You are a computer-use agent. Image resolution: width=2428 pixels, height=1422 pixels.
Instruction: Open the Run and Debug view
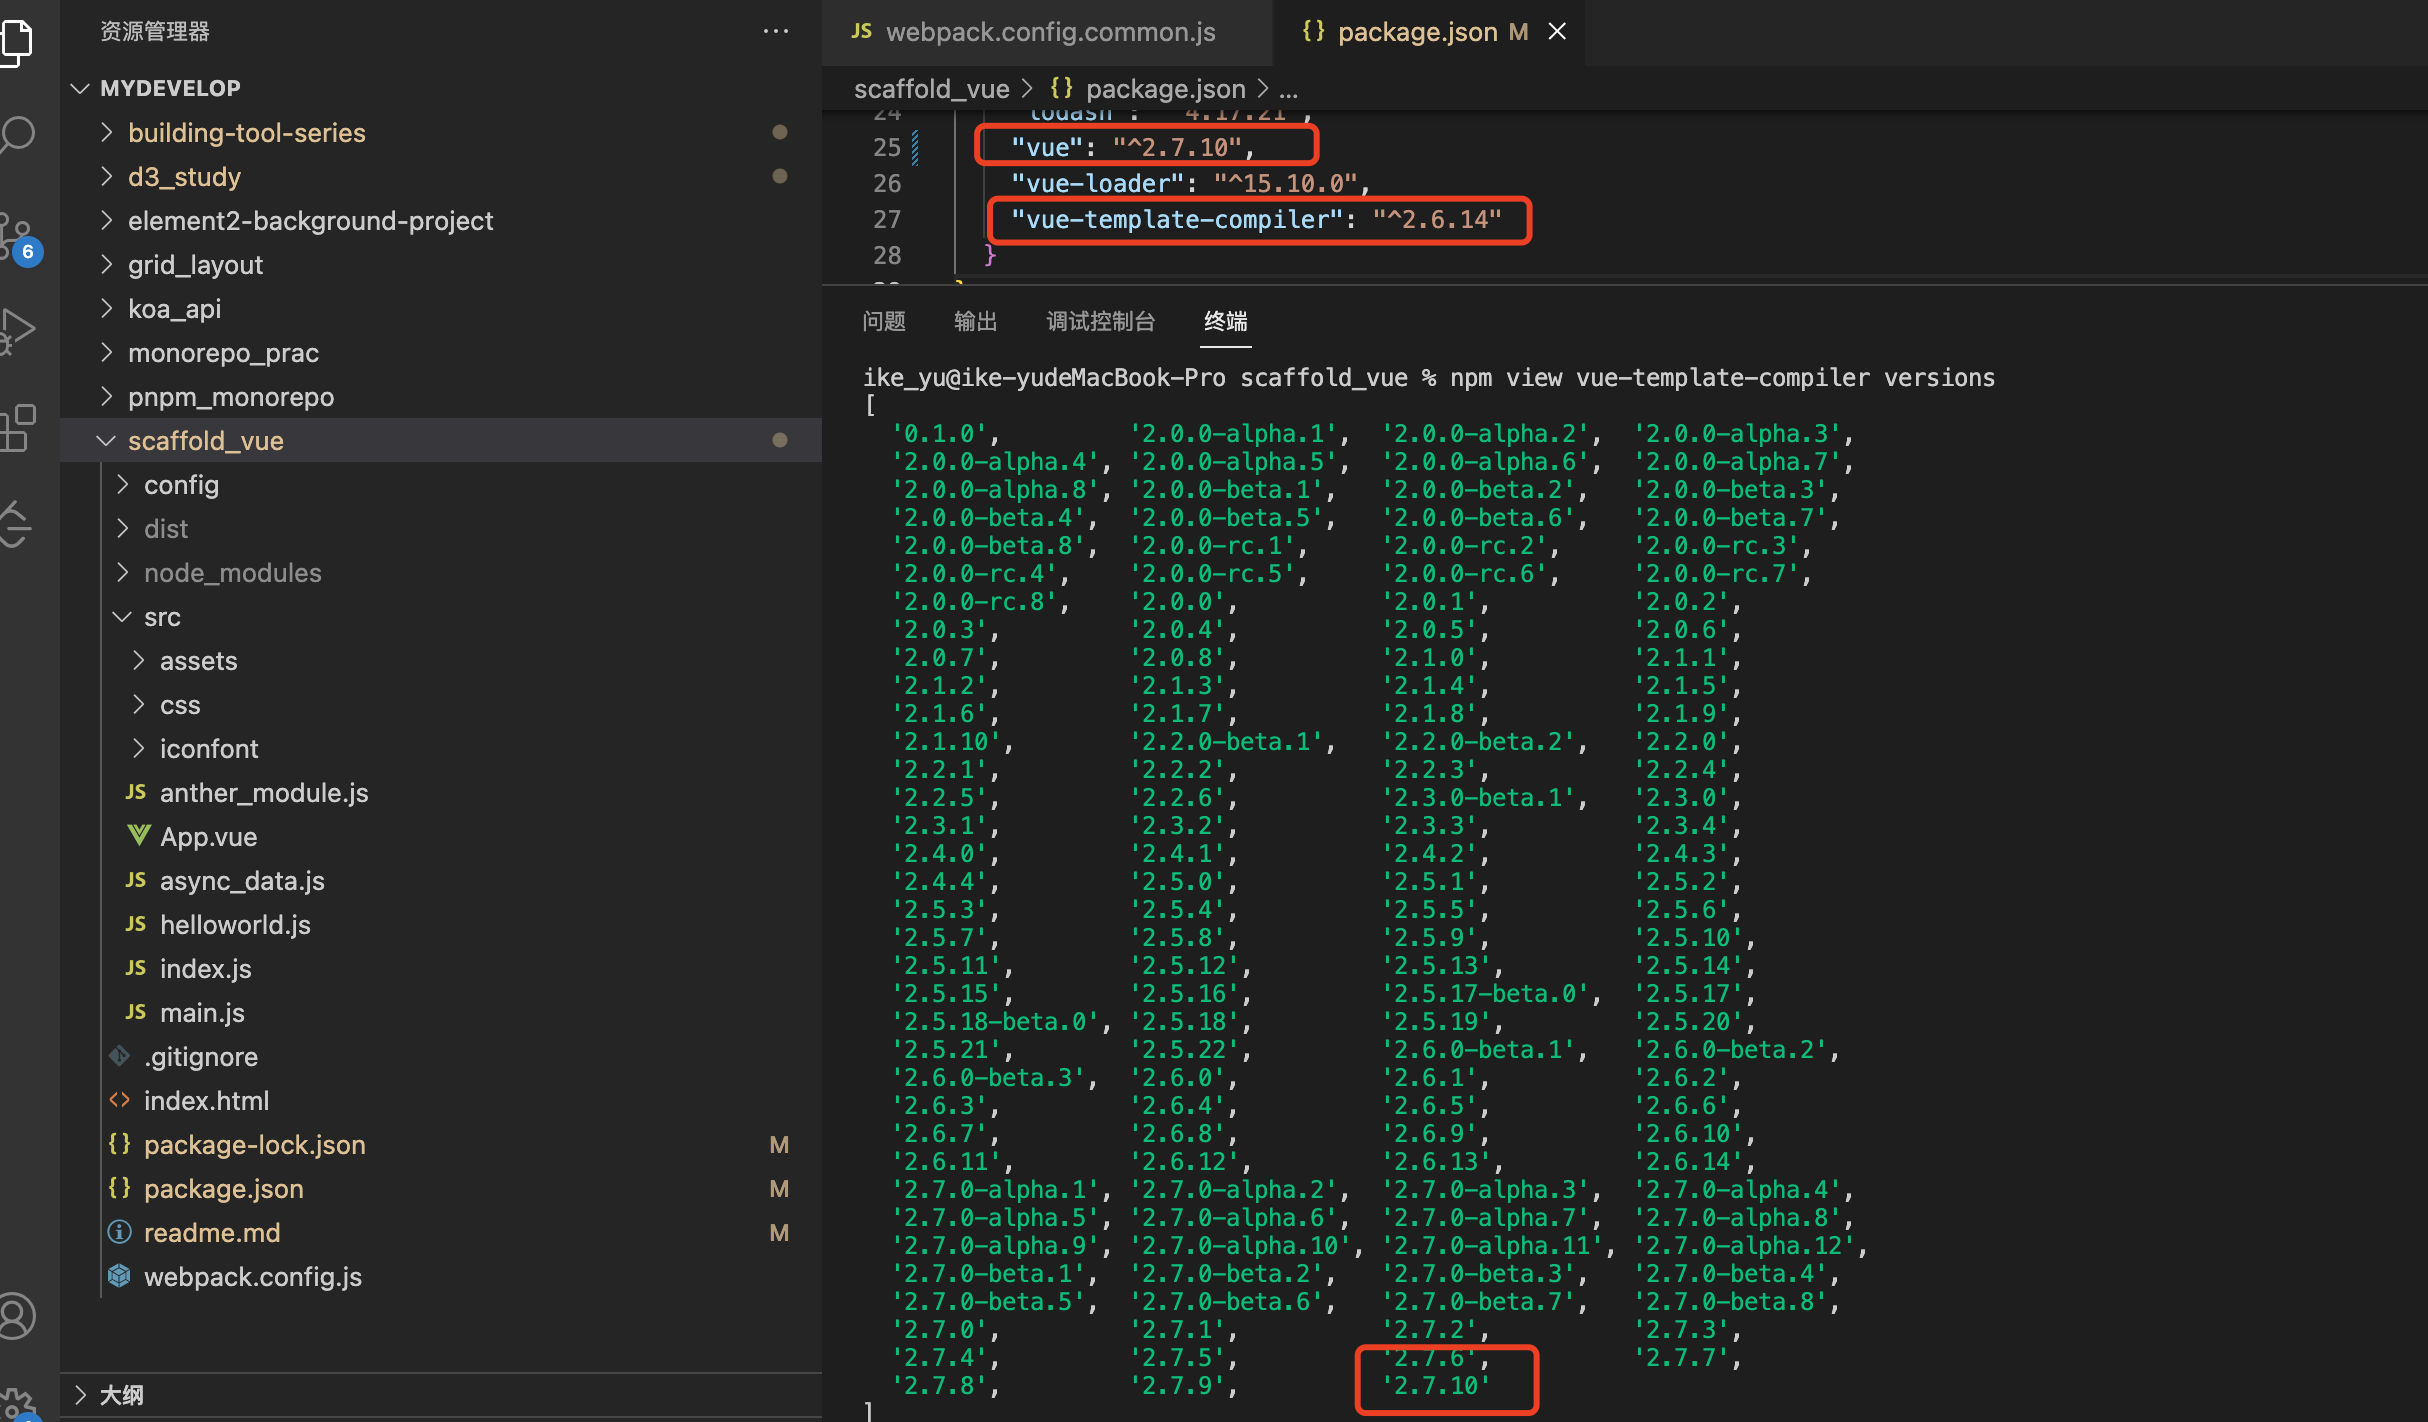coord(18,330)
